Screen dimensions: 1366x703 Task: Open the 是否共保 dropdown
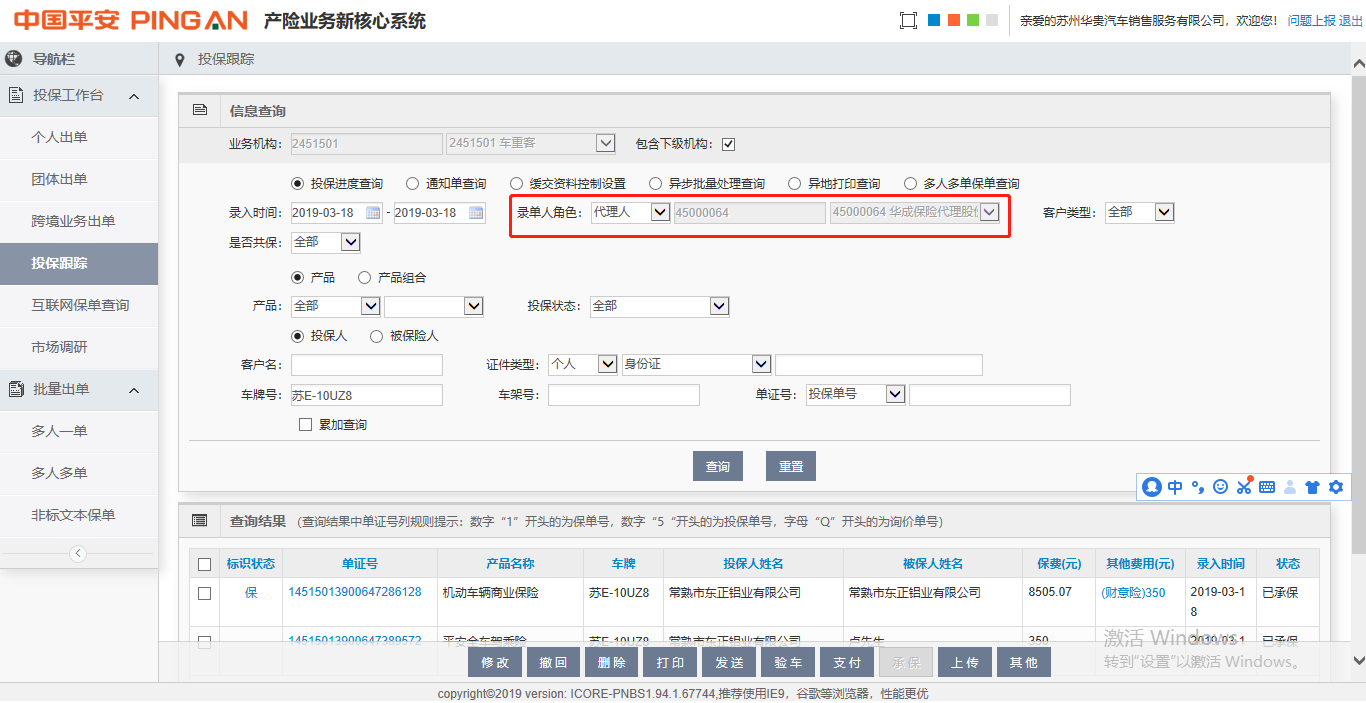[x=325, y=242]
